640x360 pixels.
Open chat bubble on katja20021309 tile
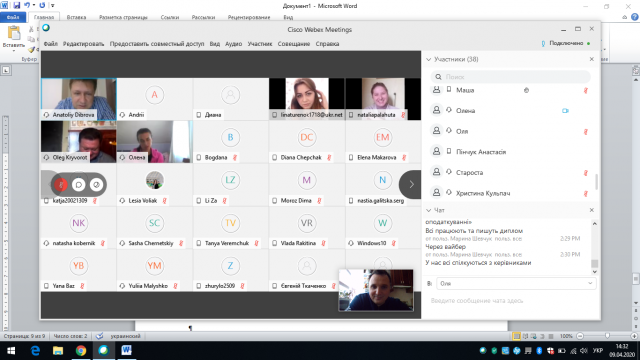[x=78, y=185]
